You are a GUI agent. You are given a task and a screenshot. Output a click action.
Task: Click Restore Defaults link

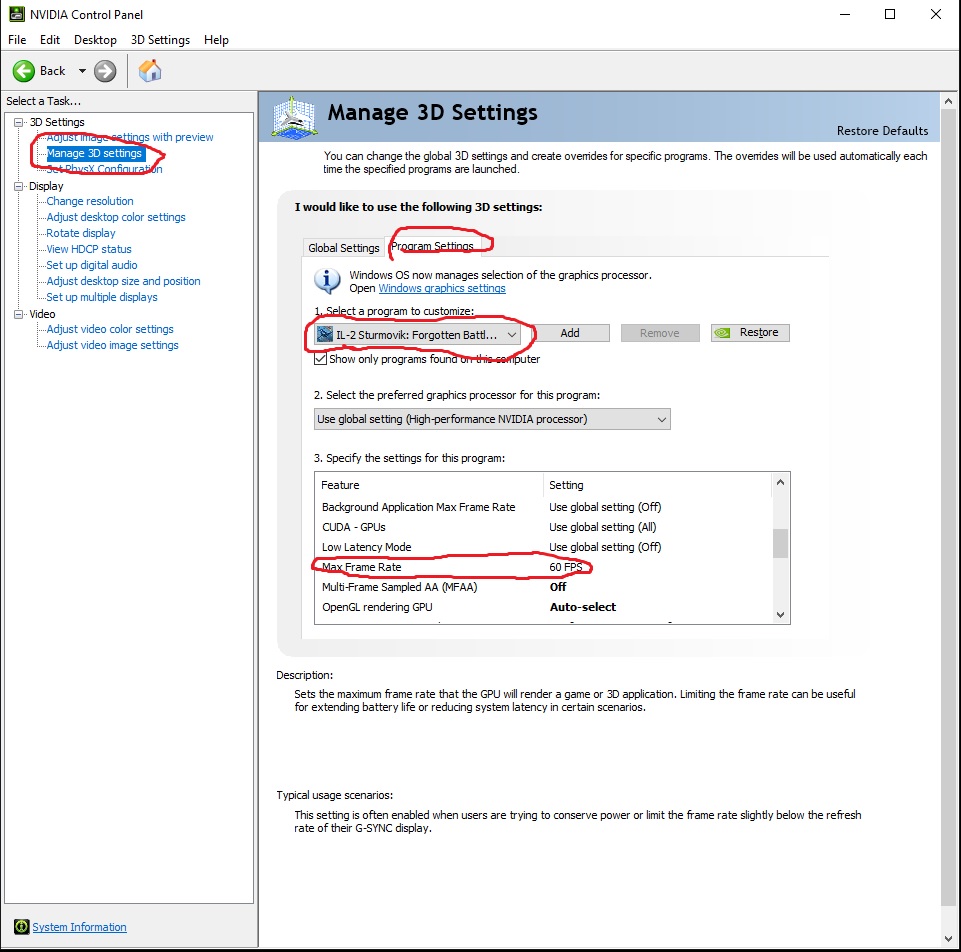pos(882,131)
